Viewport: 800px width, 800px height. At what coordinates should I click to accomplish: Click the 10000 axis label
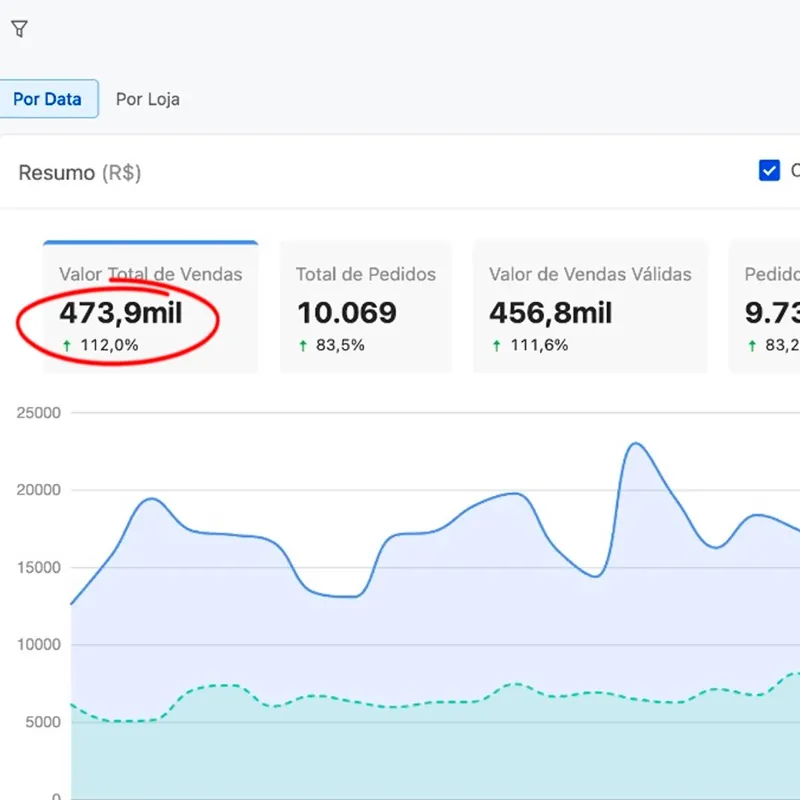click(39, 645)
